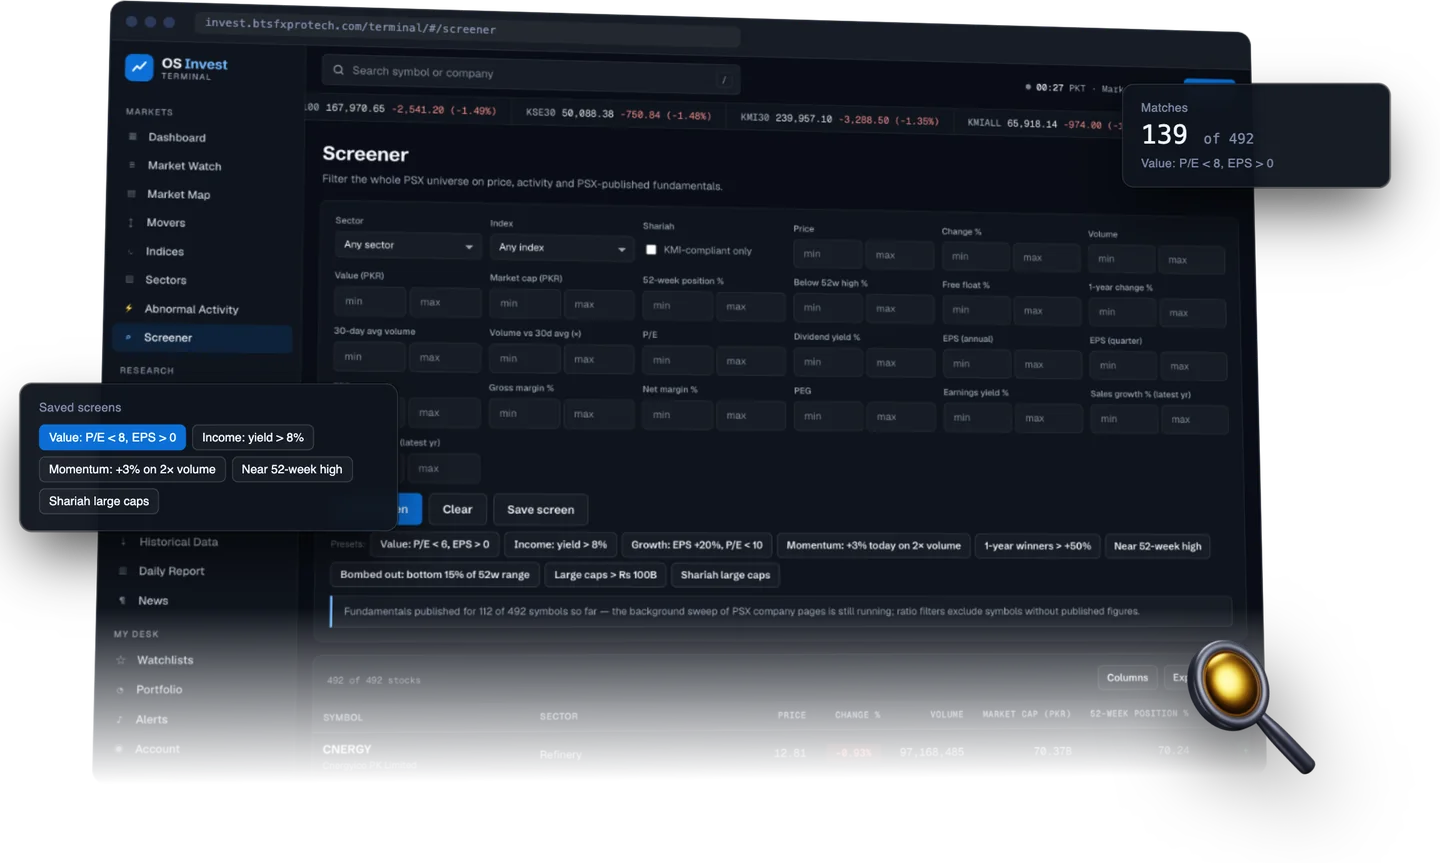
Task: Click the OS Invest logo icon
Action: pyautogui.click(x=139, y=67)
